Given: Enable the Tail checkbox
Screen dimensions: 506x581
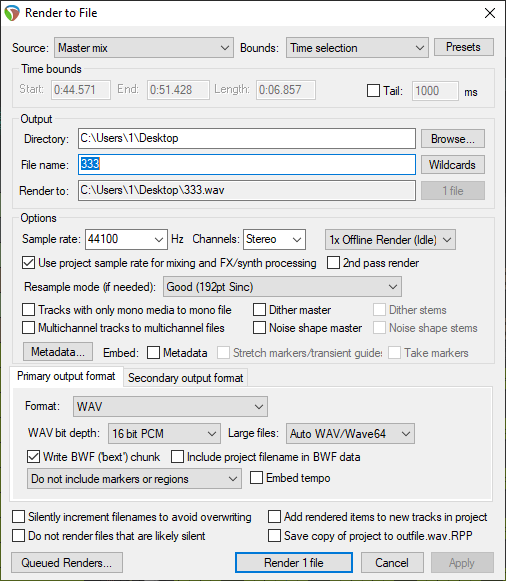Looking at the screenshot, I should point(373,90).
